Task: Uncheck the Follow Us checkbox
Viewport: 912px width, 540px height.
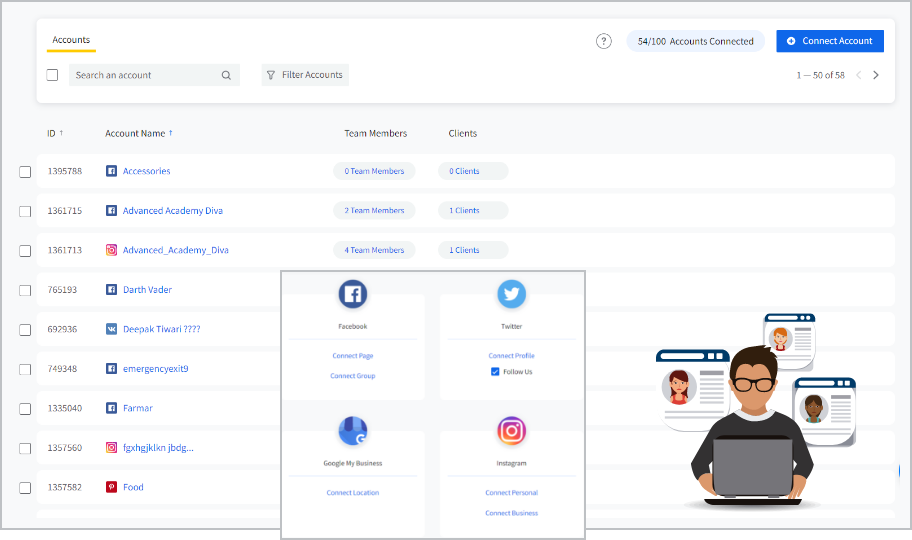Action: click(495, 372)
